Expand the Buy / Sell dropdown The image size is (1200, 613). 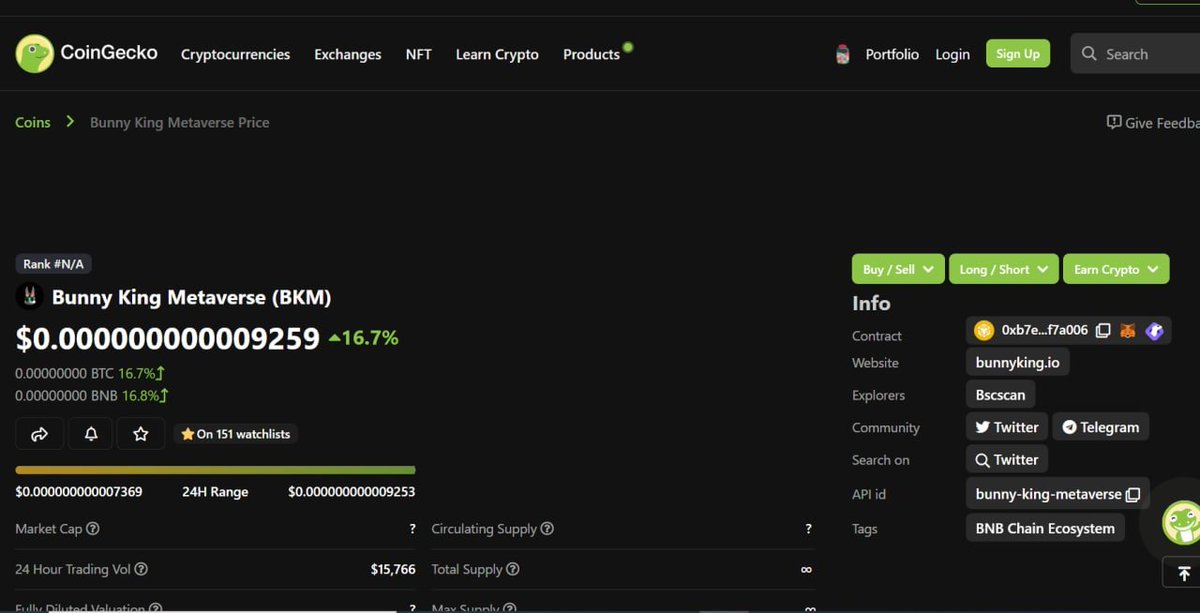pos(898,269)
